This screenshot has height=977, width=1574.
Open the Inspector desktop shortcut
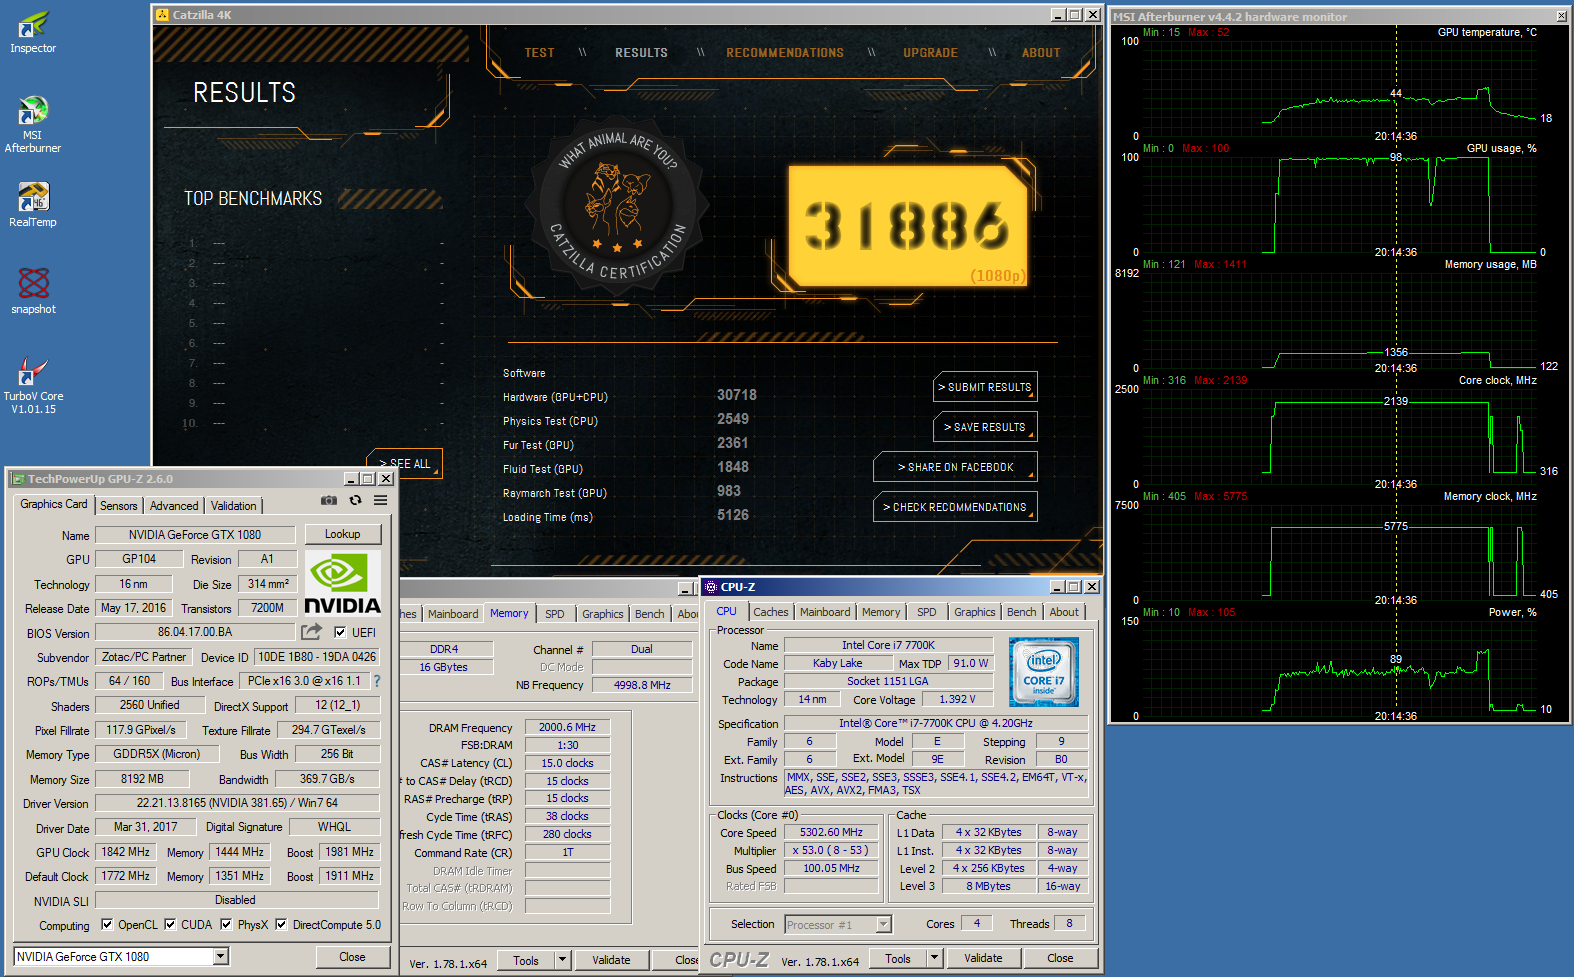(33, 31)
